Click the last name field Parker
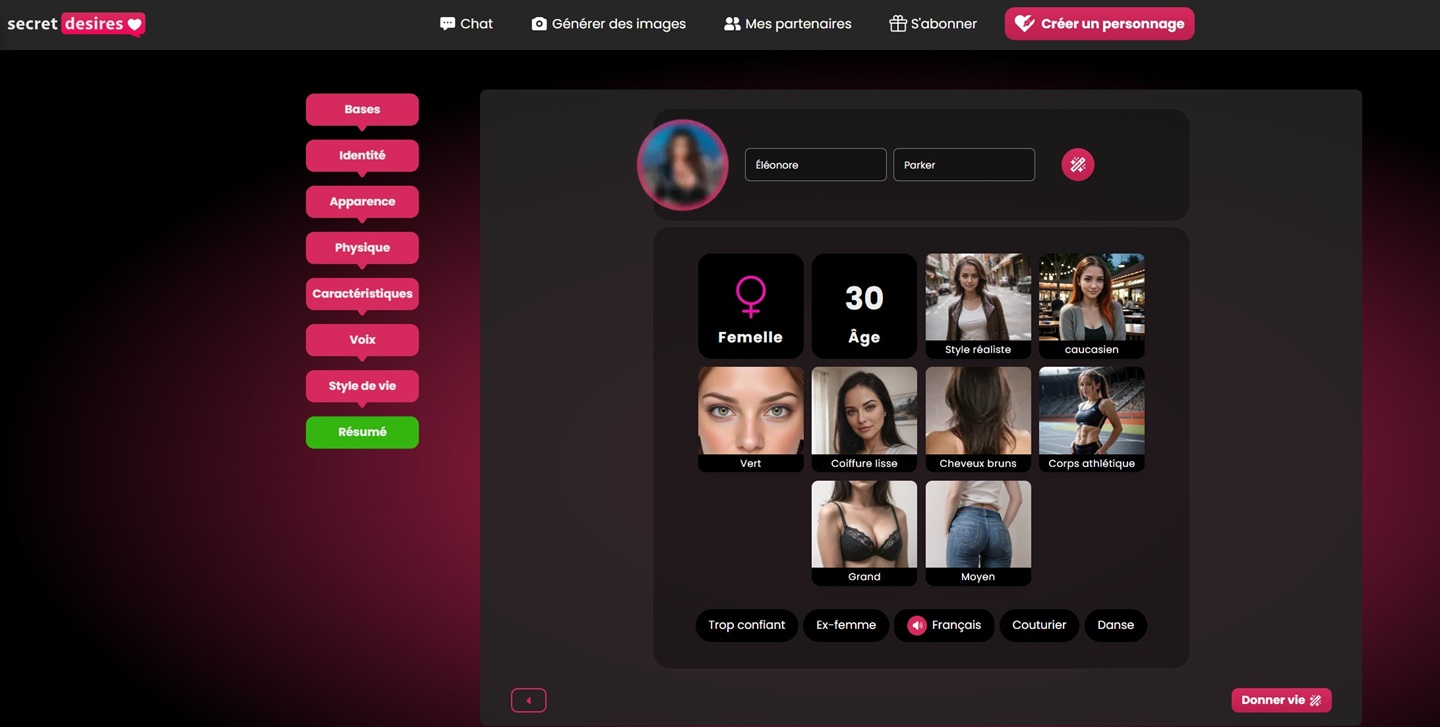 (x=963, y=165)
